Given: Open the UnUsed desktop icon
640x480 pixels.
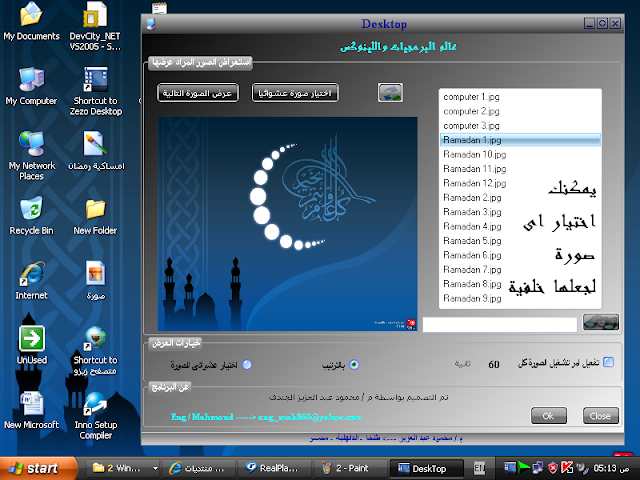Looking at the screenshot, I should 31,345.
